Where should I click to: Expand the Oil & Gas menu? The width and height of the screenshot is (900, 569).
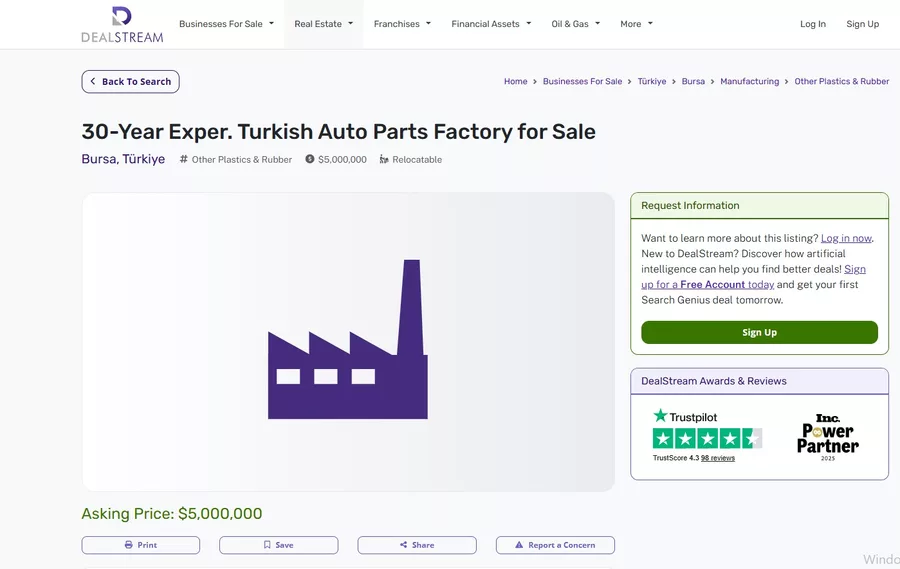(575, 24)
